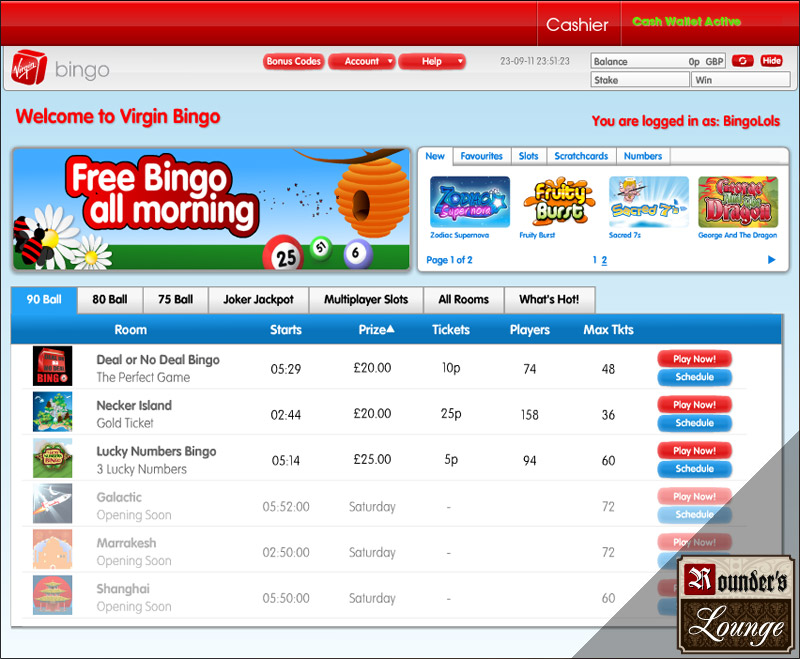Viewport: 800px width, 659px height.
Task: Click the George And The Dragon caption
Action: (737, 235)
